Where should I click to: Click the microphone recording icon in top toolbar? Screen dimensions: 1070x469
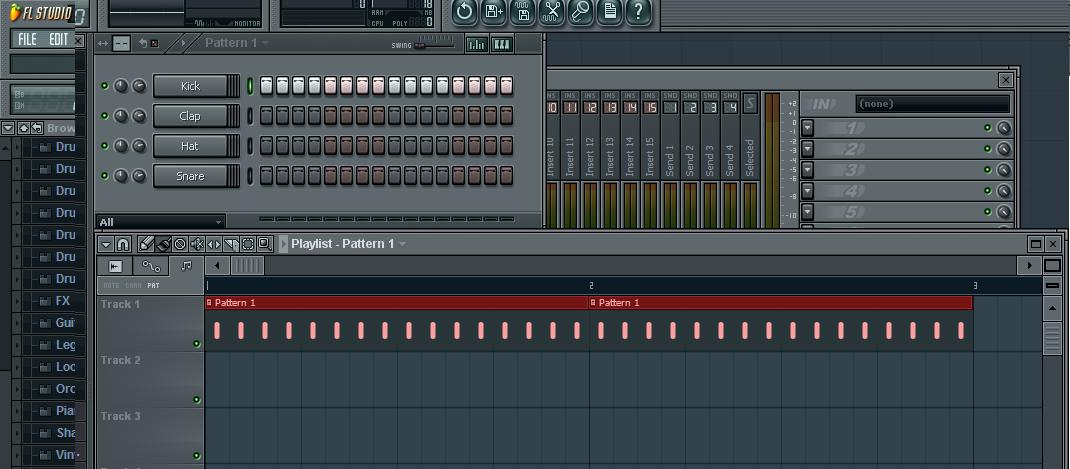(x=580, y=11)
